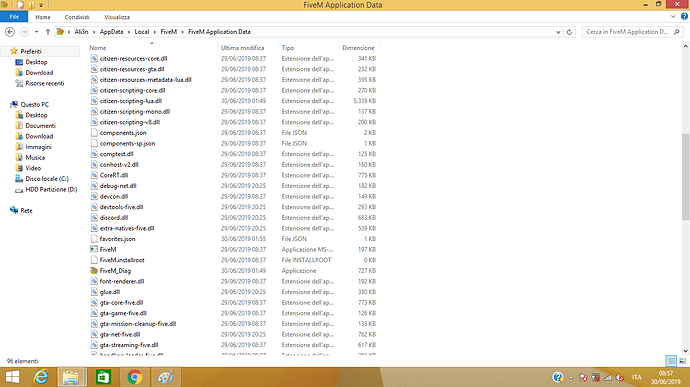
Task: Select file devtools-five.dll
Action: [121, 207]
